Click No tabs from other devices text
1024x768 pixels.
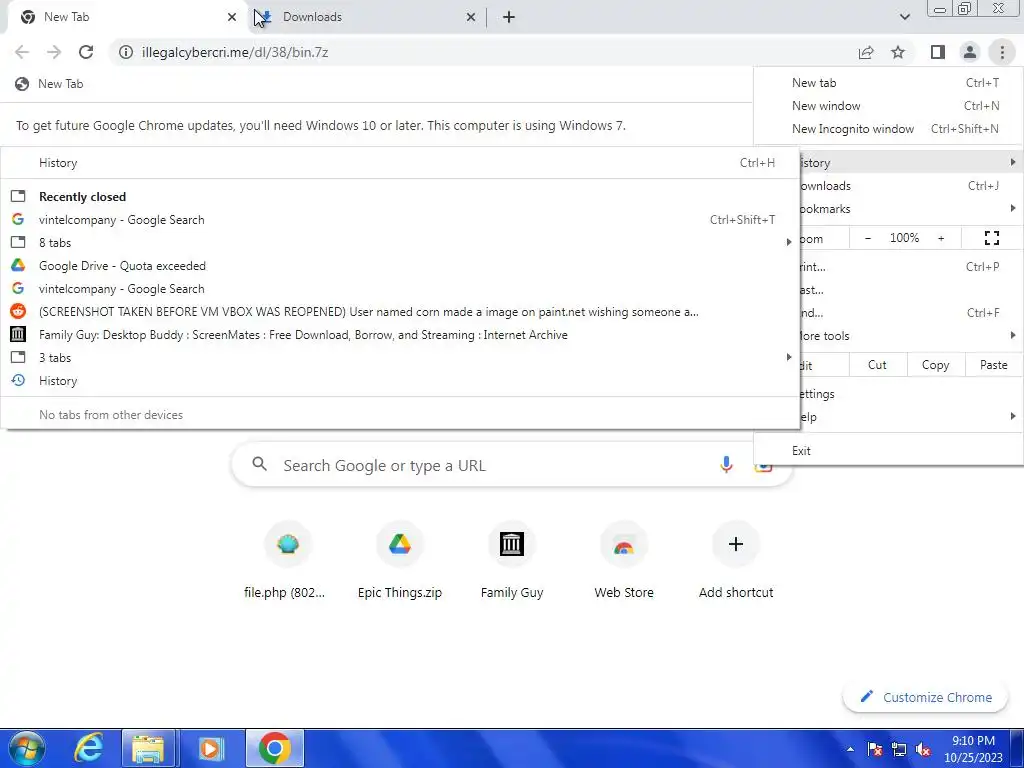click(111, 415)
